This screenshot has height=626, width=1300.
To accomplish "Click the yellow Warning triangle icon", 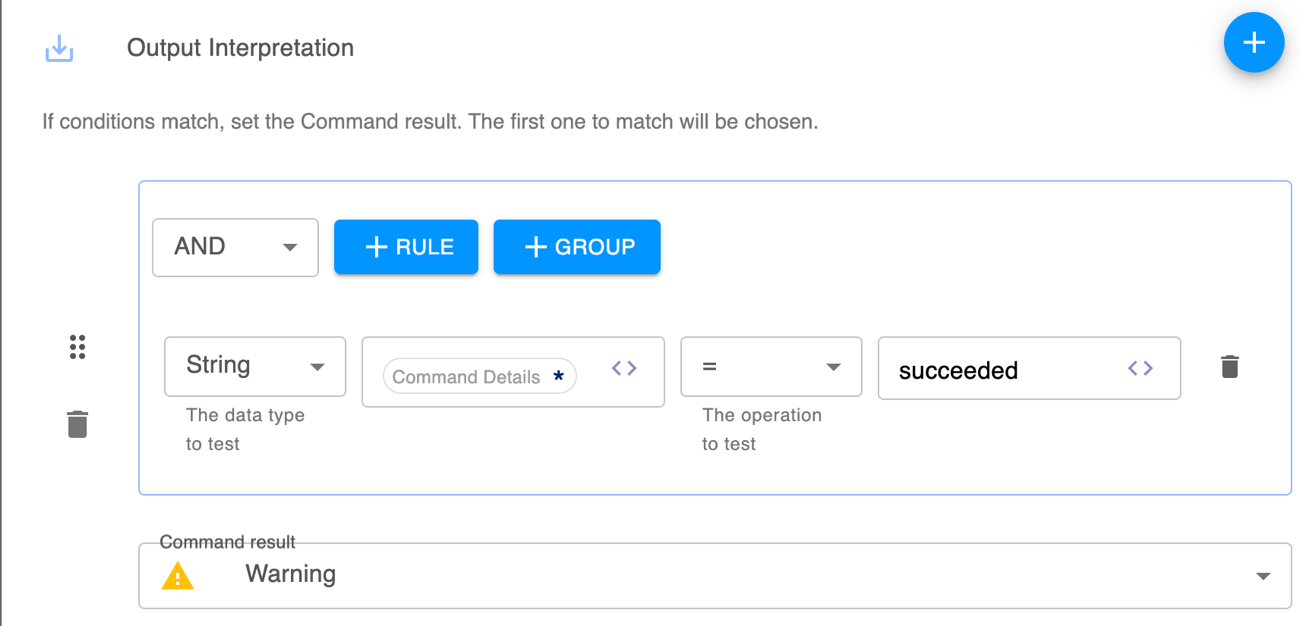I will [178, 576].
